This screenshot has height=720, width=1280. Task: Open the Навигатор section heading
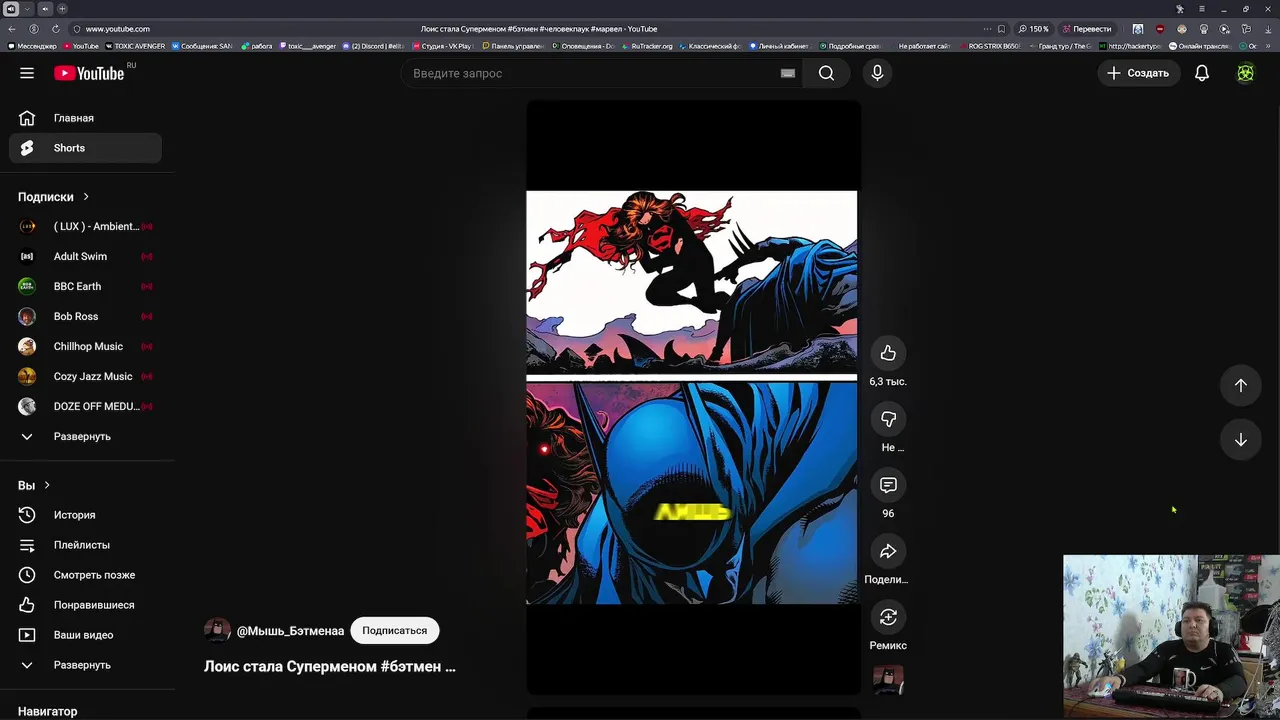[x=47, y=711]
